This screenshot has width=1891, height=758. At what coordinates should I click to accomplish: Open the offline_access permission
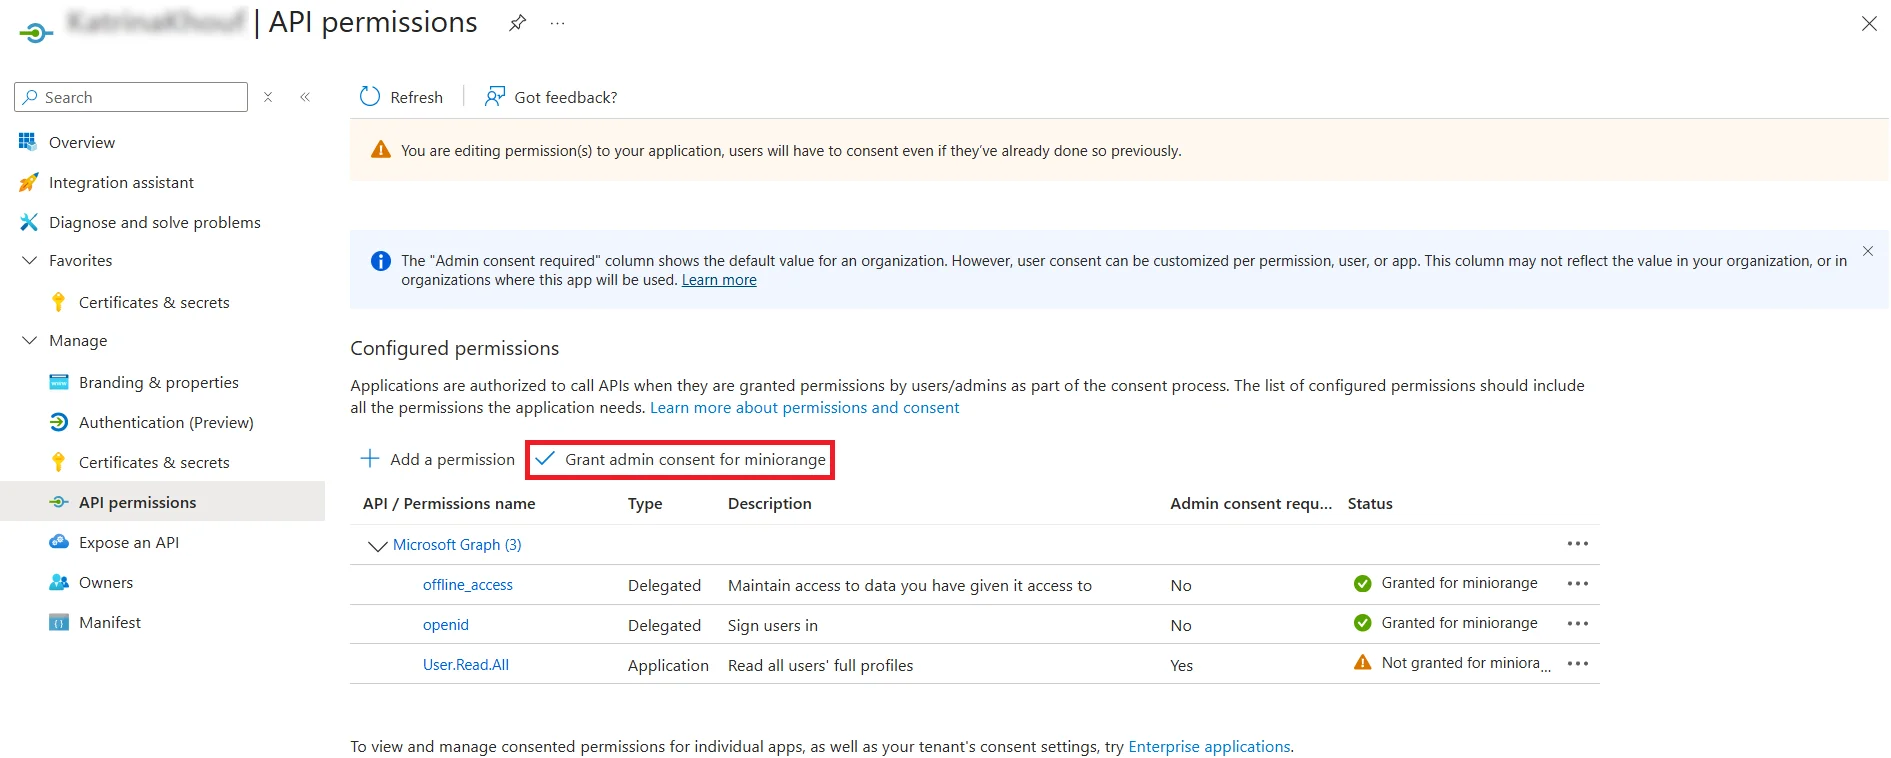[468, 584]
